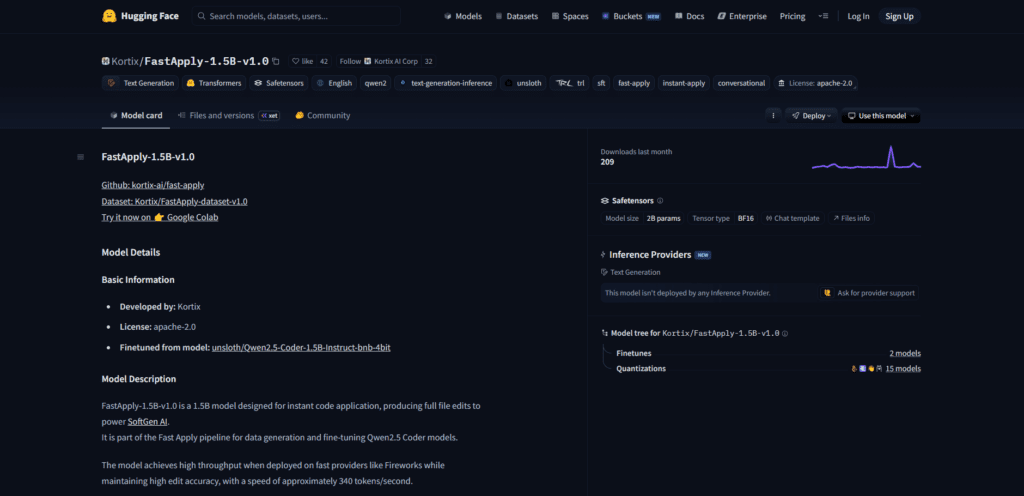
Task: Like the FastApply model
Action: coord(302,61)
